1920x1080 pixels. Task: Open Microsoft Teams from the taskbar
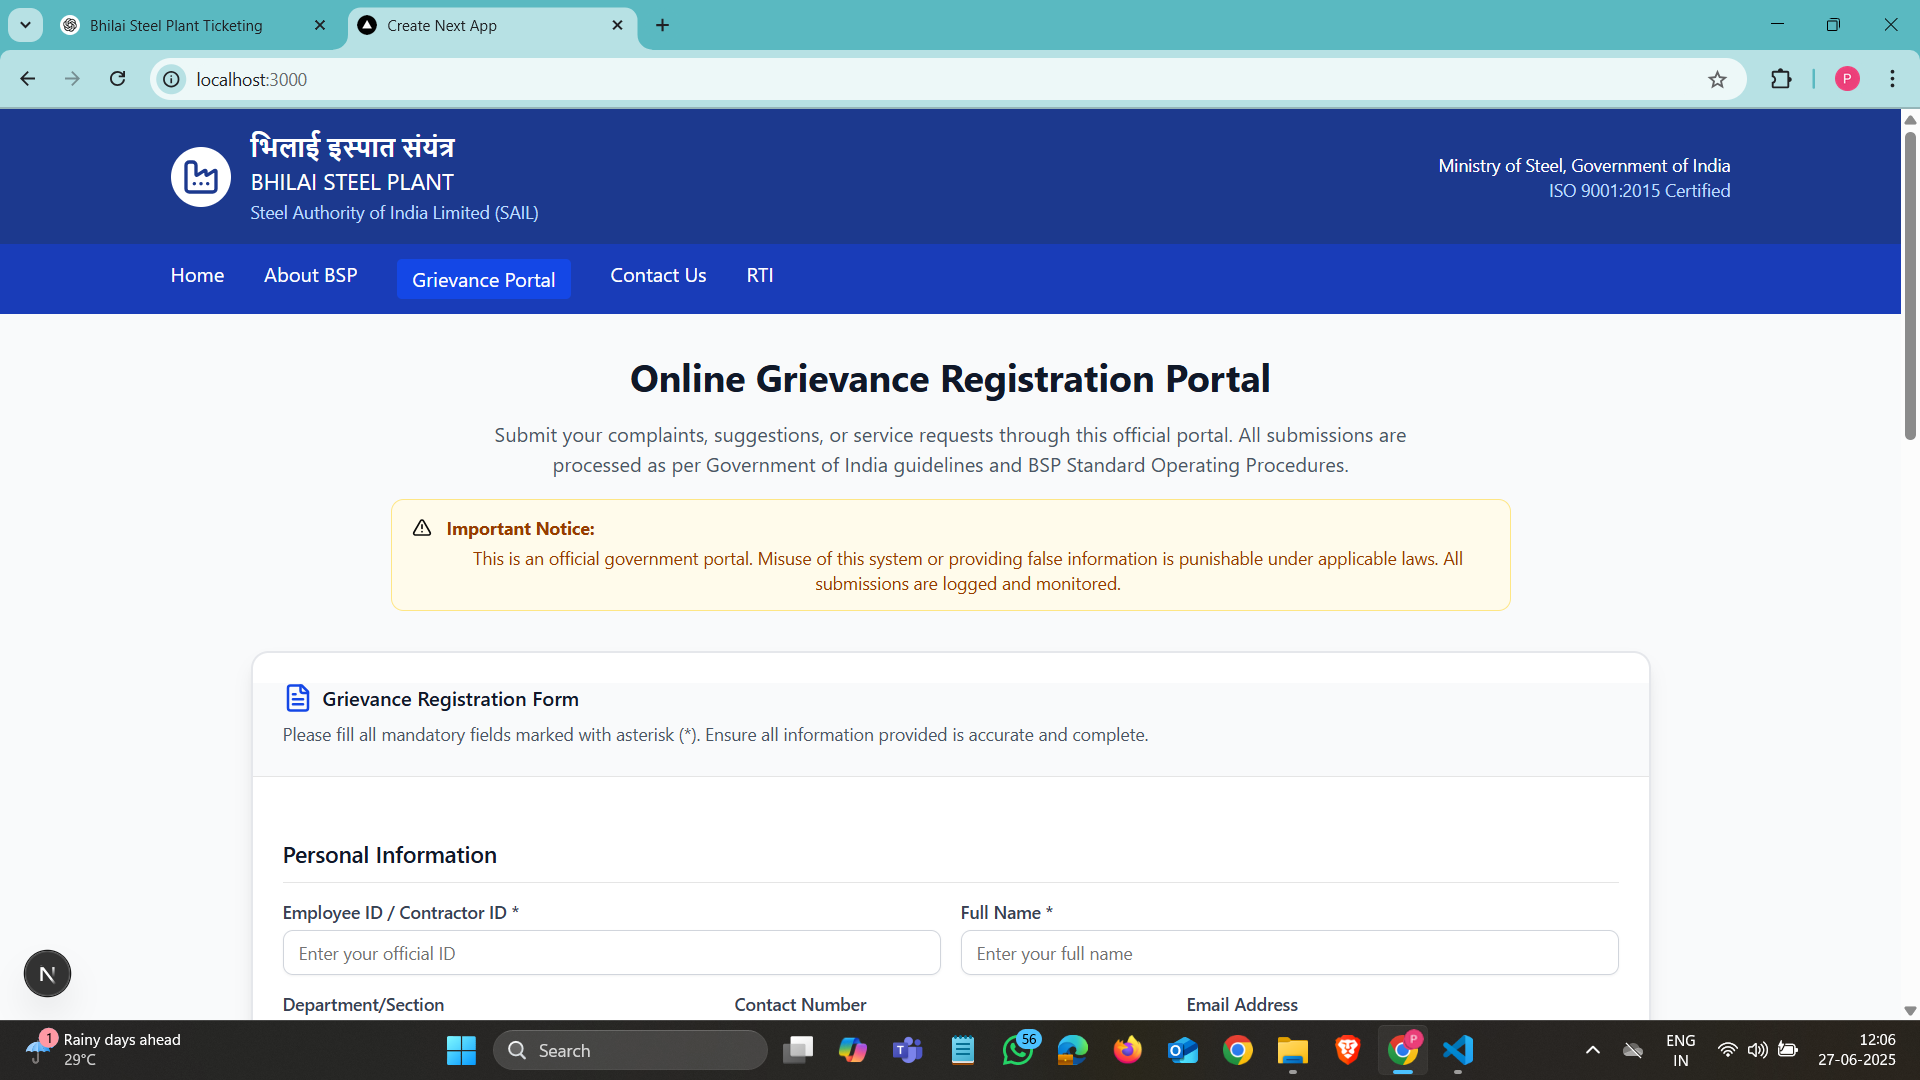[908, 1050]
